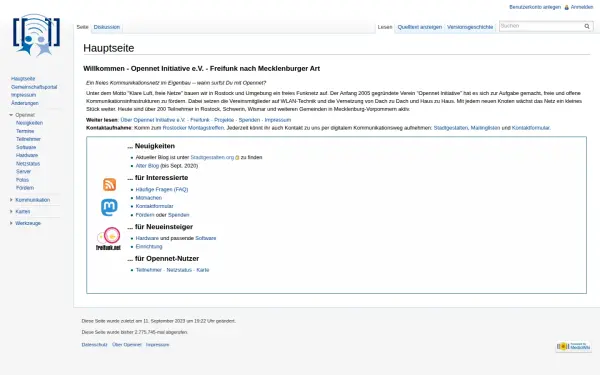Viewport: 600px width, 375px height.
Task: Follow the Projekte link
Action: coord(224,120)
